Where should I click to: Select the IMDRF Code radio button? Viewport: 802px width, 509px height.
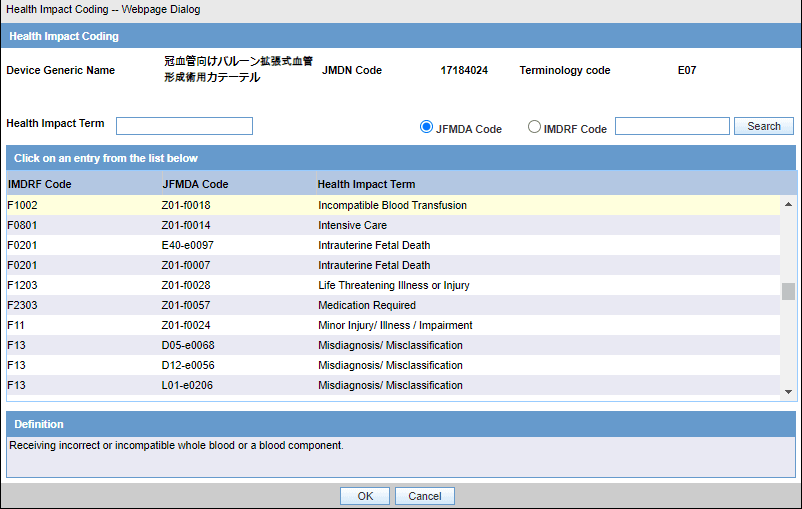534,126
